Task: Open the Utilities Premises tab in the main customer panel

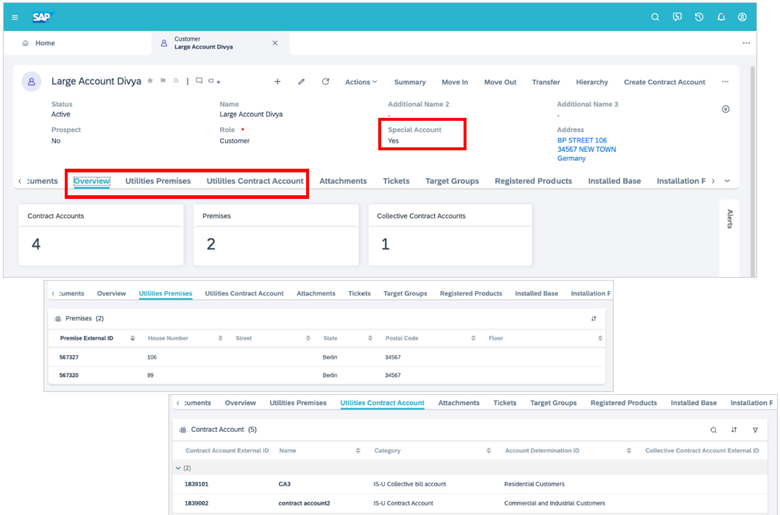Action: coord(158,181)
